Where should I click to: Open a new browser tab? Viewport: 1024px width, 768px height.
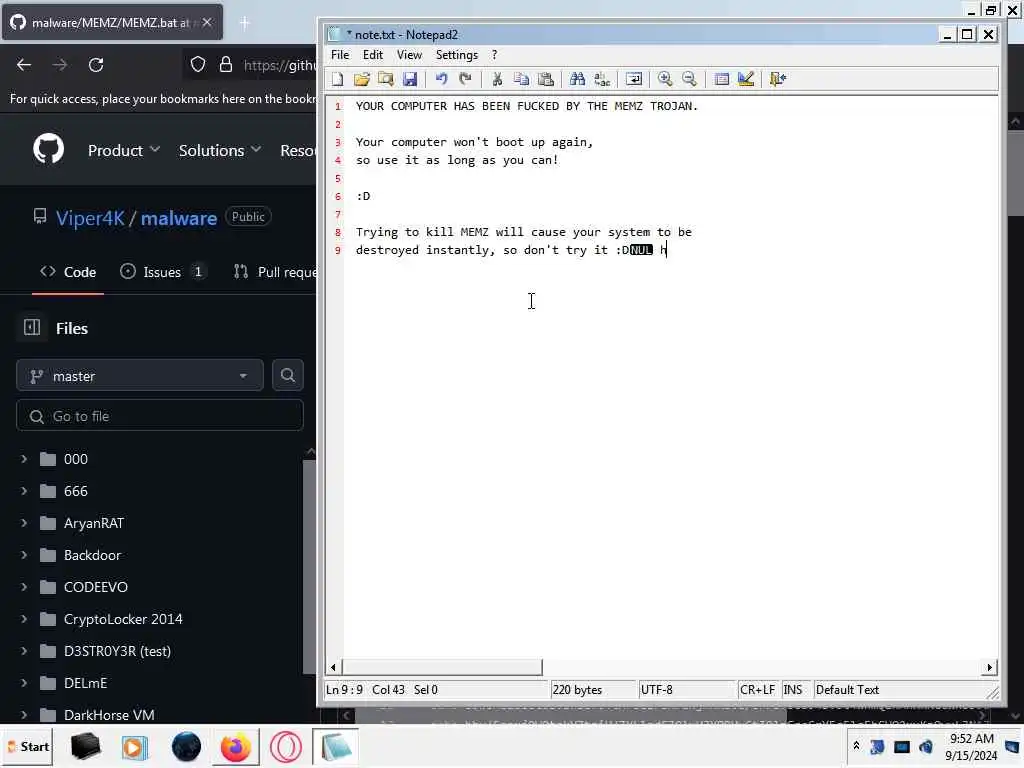(245, 23)
